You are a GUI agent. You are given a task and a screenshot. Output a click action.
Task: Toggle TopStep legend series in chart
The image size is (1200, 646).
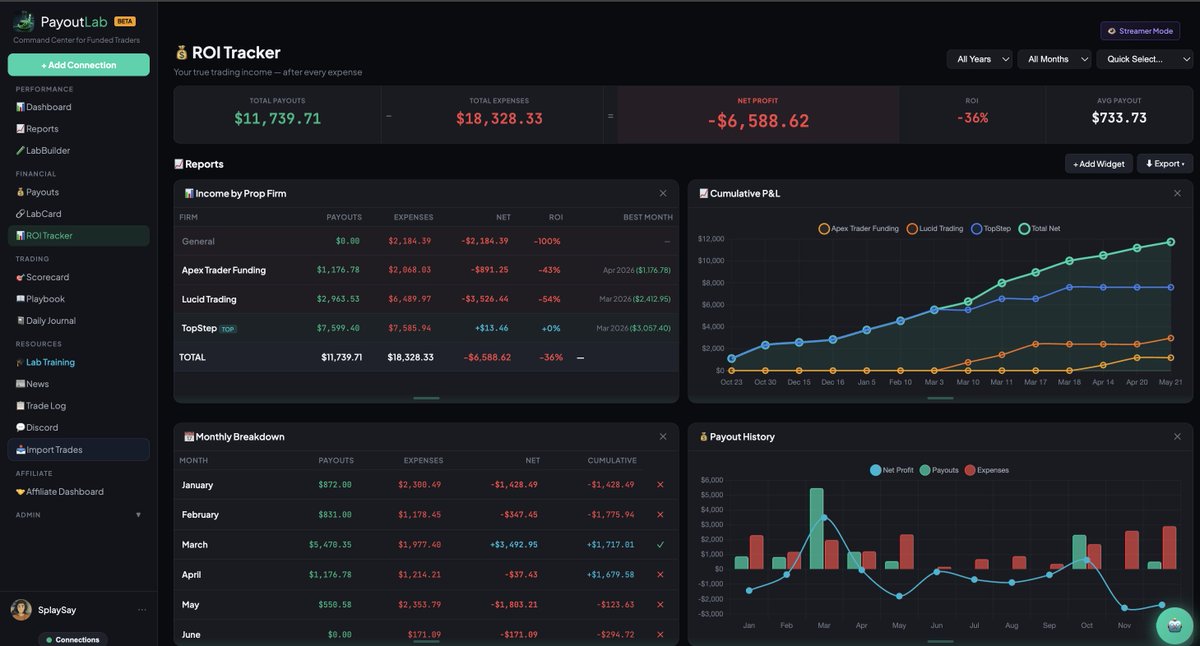pos(991,229)
